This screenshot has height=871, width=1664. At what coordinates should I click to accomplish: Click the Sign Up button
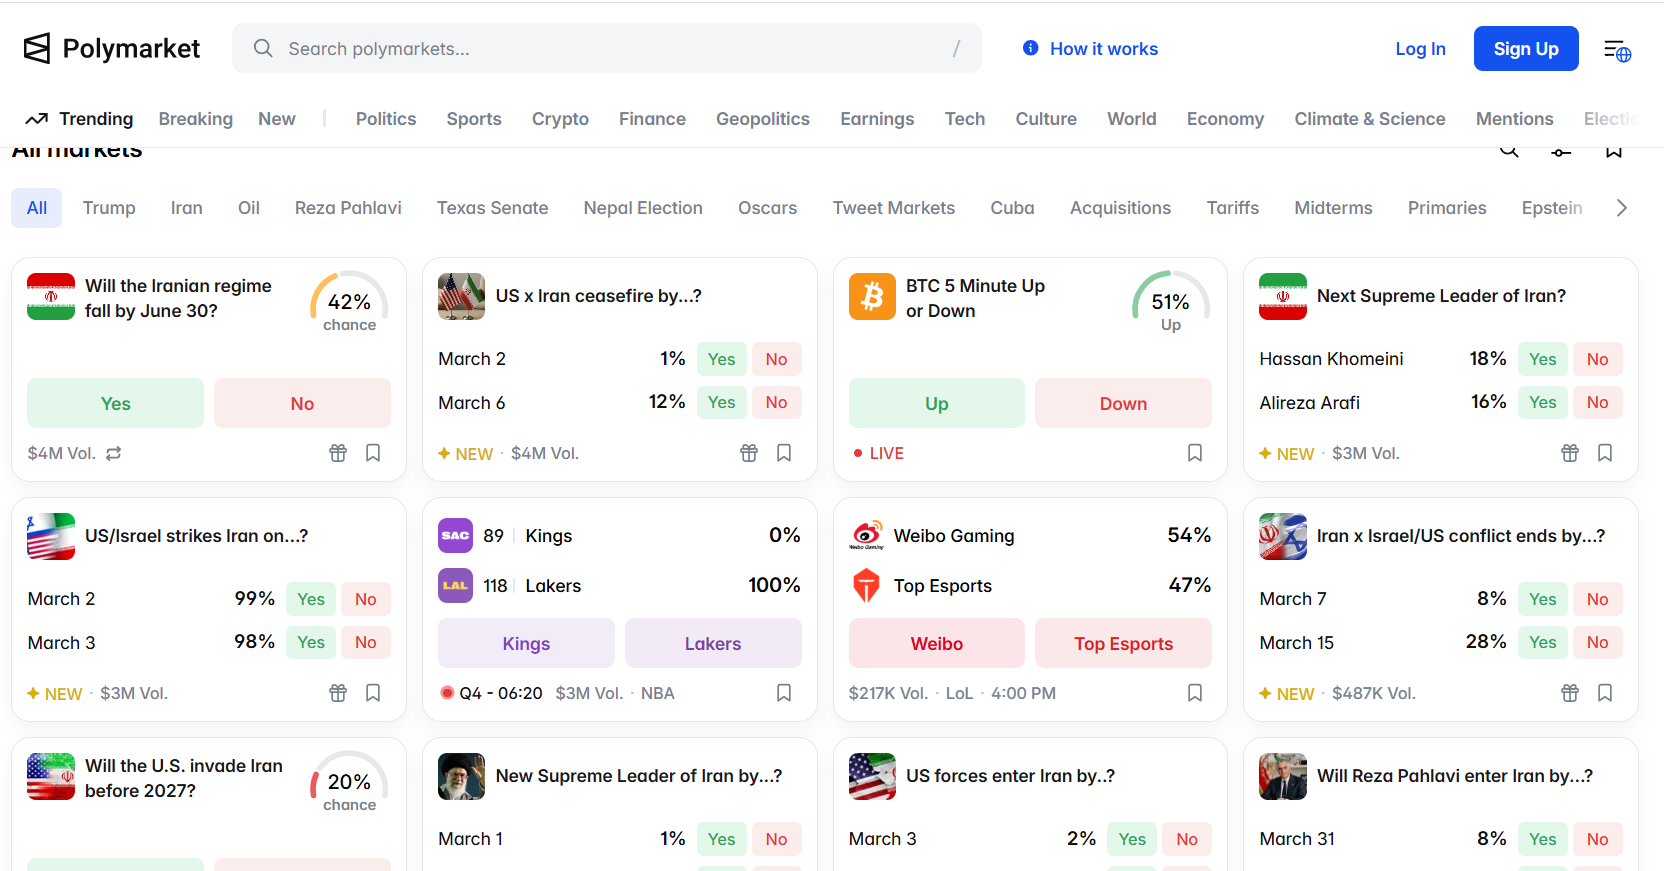(1526, 49)
